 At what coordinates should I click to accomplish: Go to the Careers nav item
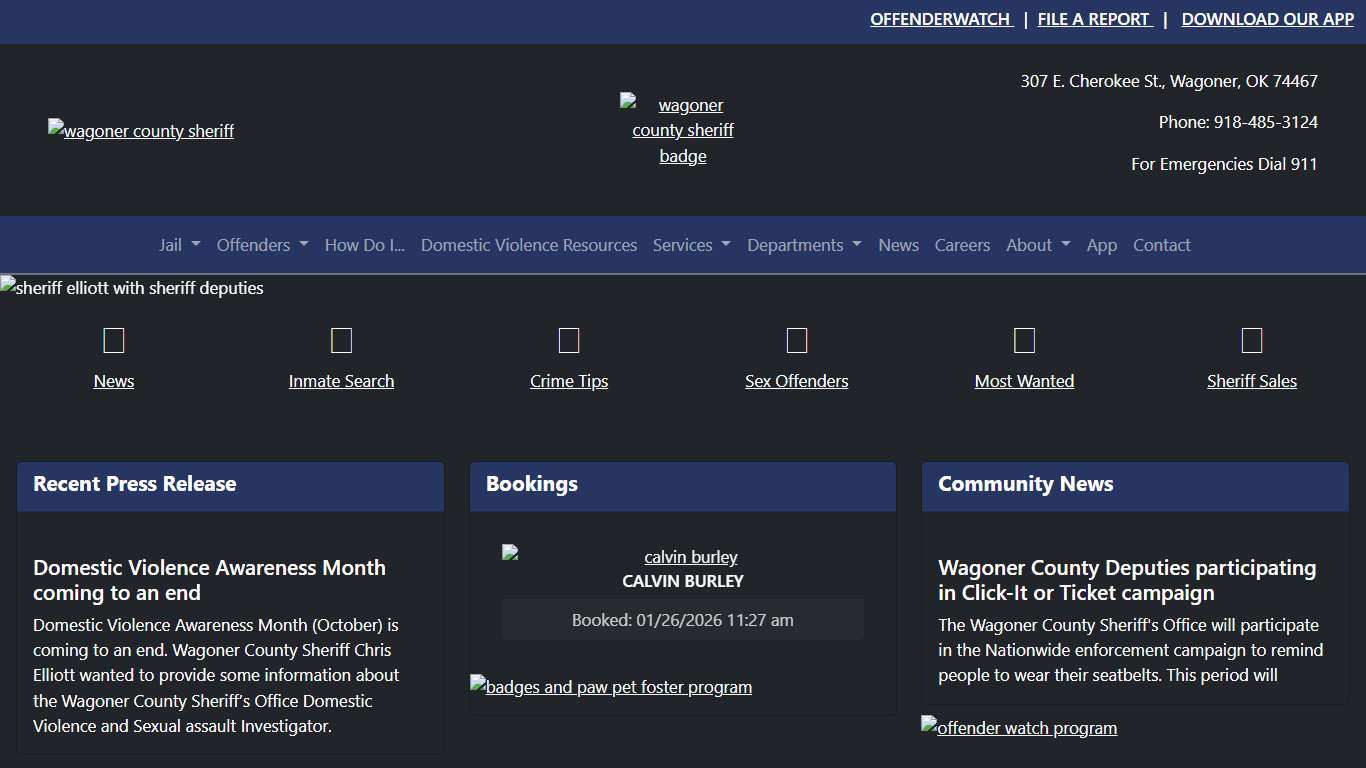point(962,245)
